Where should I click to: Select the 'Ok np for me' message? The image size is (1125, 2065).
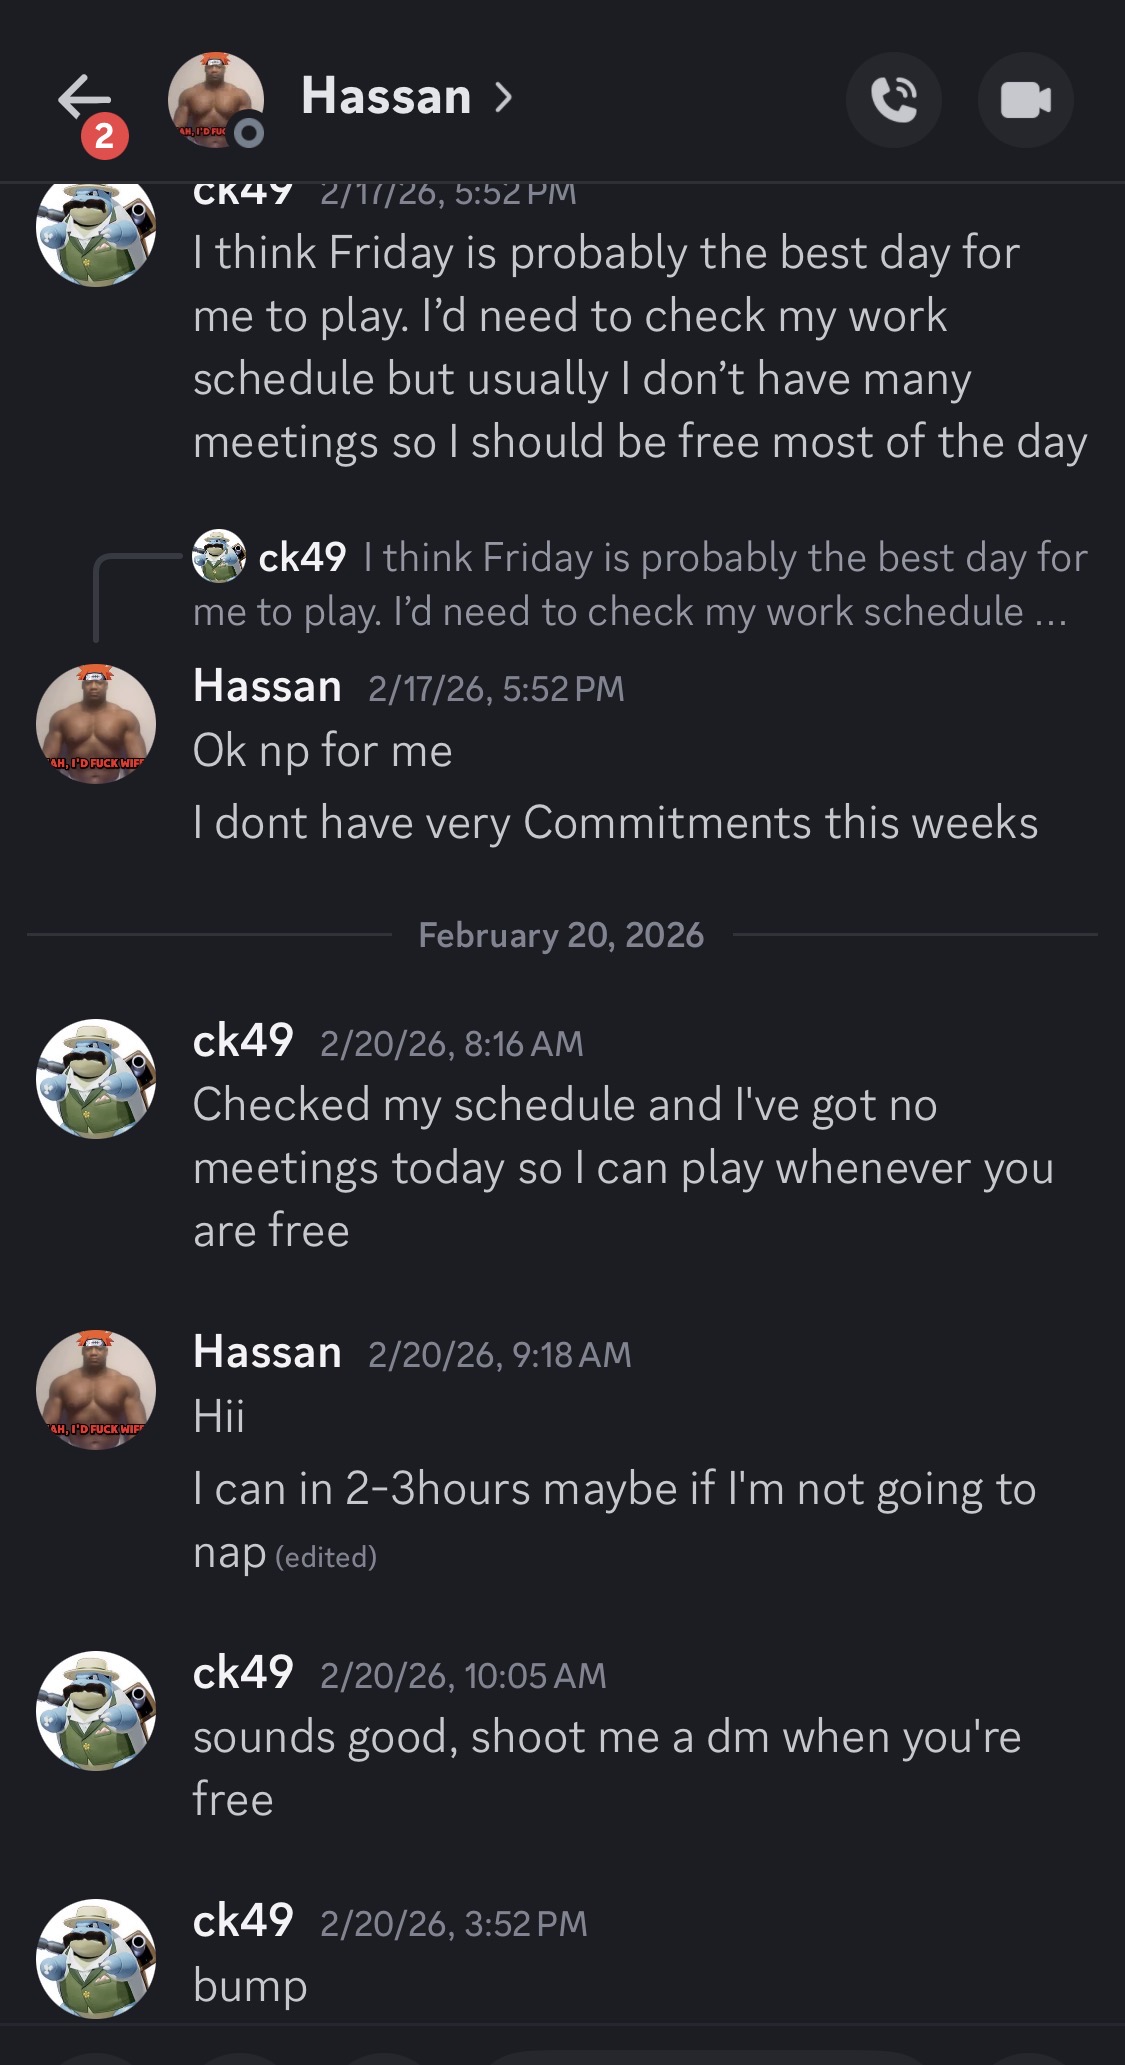(x=322, y=751)
